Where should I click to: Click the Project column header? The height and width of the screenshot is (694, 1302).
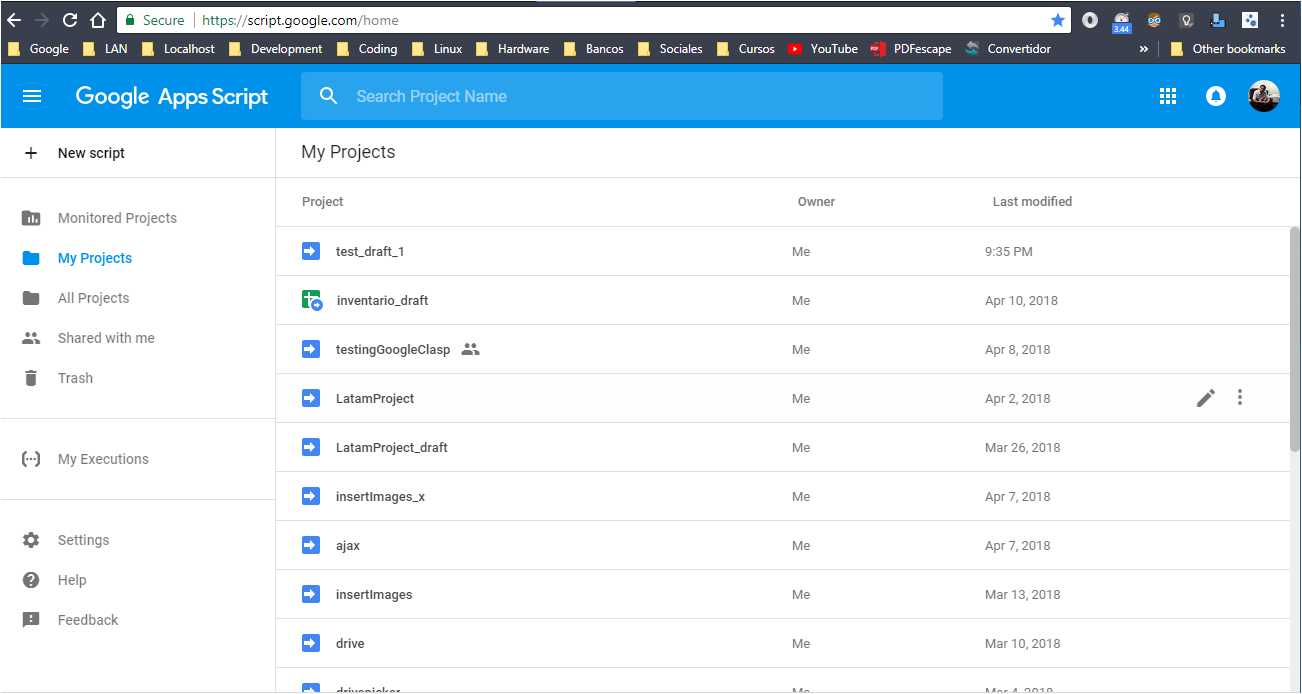(322, 201)
